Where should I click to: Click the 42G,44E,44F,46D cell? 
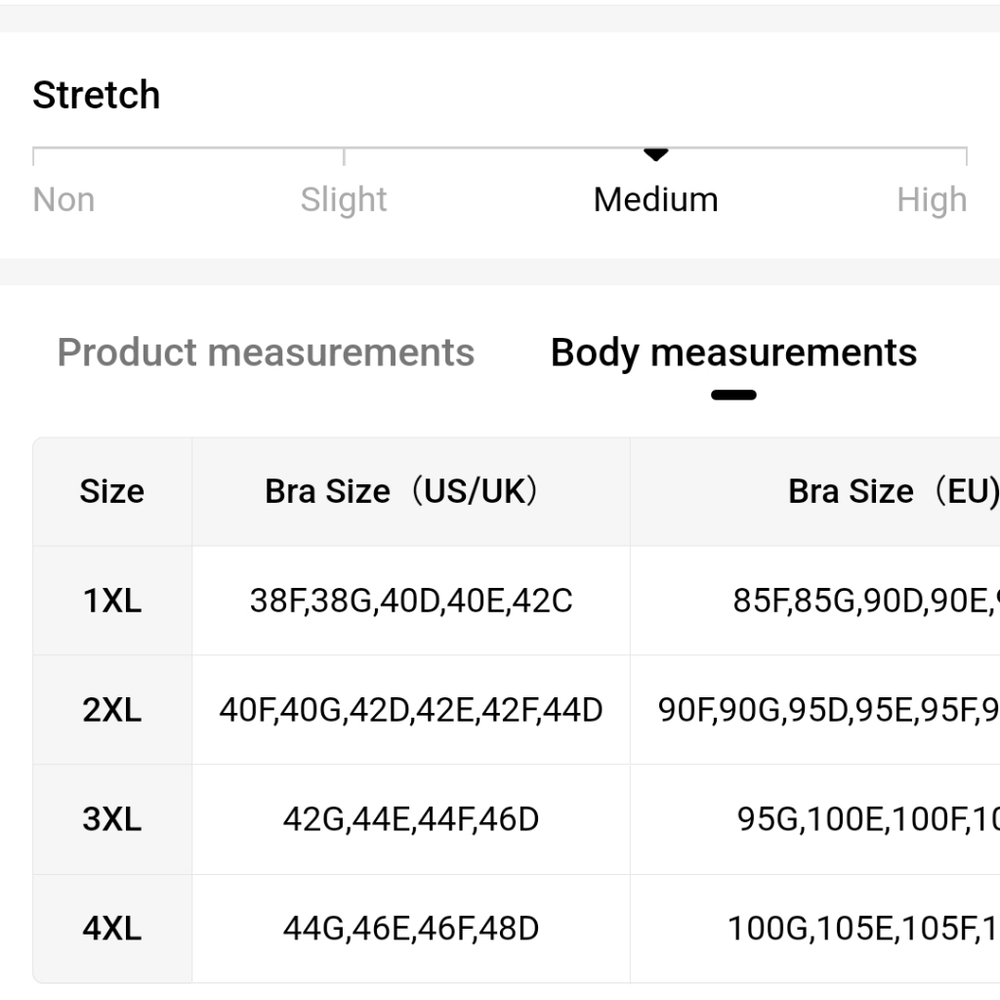(x=411, y=820)
